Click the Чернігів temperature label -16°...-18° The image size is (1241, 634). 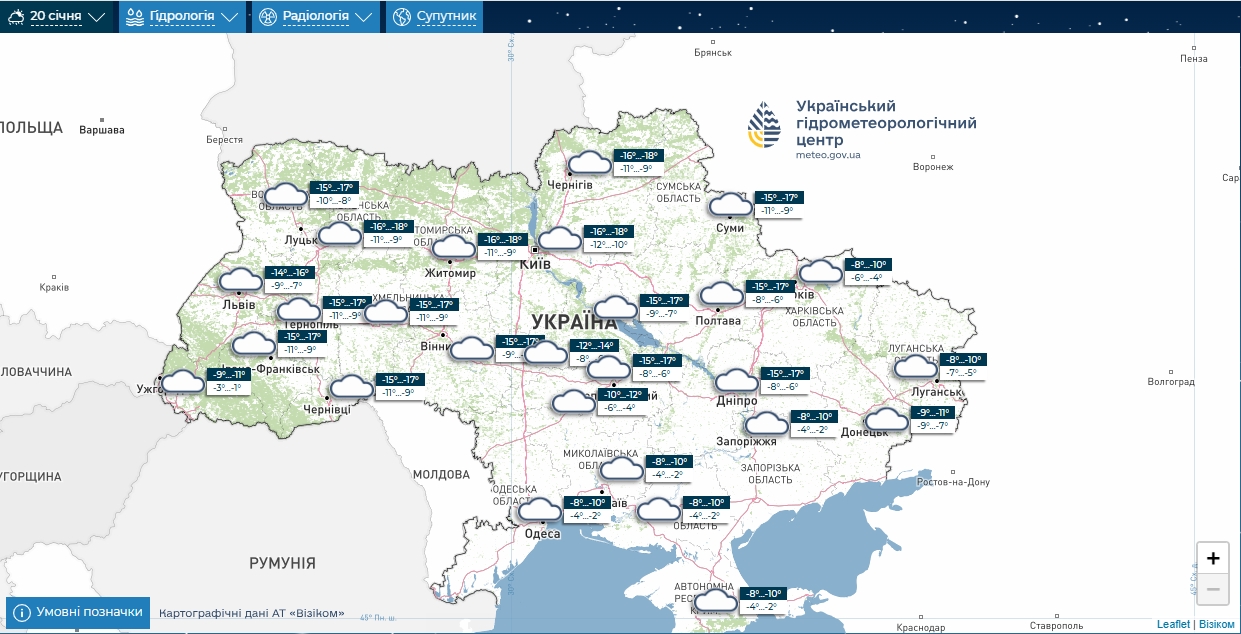[637, 156]
